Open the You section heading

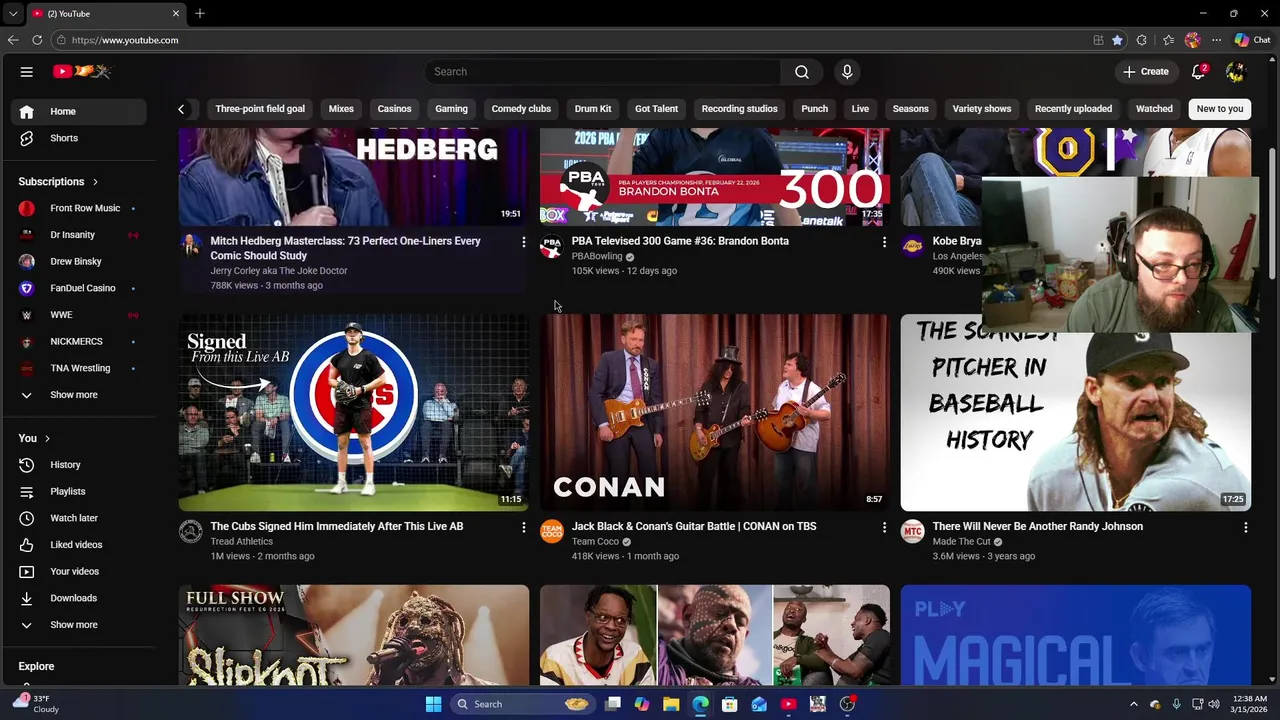34,438
